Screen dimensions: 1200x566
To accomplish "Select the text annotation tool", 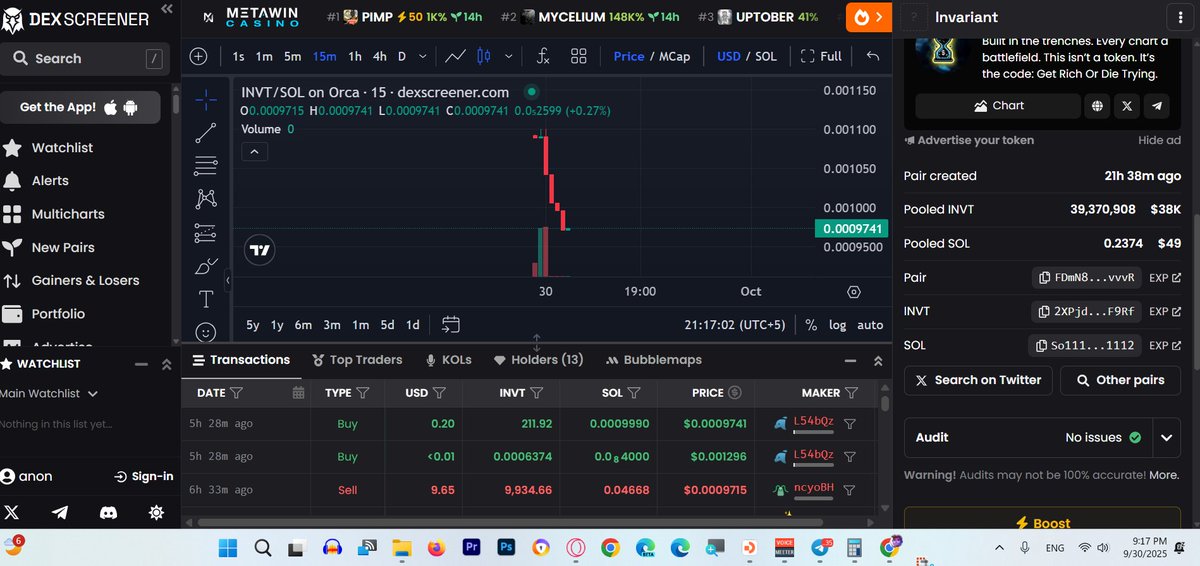I will pyautogui.click(x=206, y=298).
